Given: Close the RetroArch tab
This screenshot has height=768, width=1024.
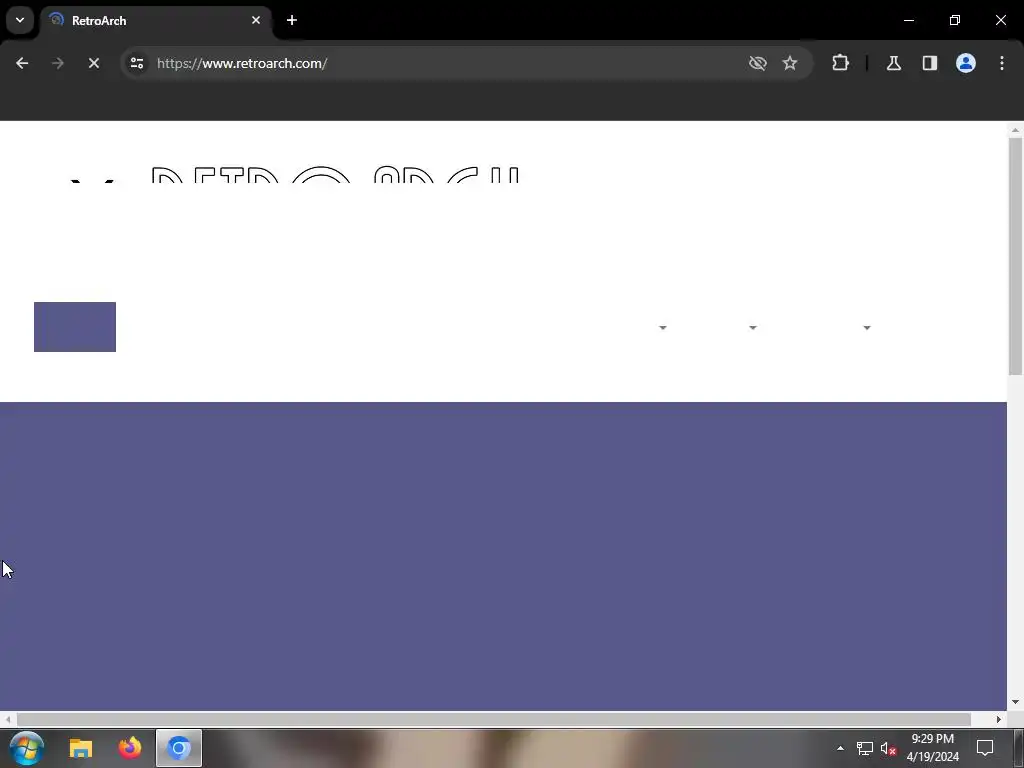Looking at the screenshot, I should [x=256, y=20].
